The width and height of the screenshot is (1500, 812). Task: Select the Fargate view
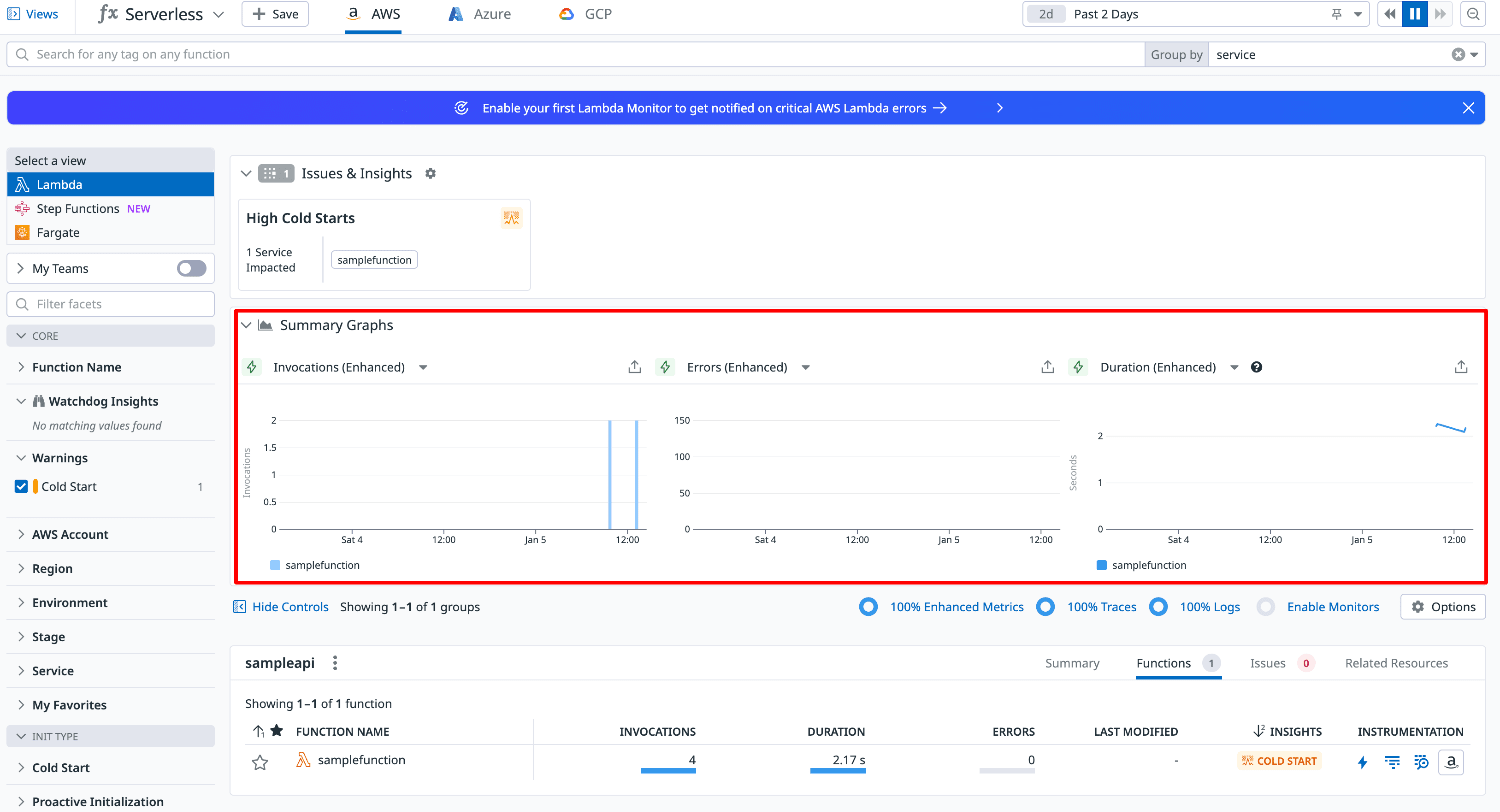tap(110, 232)
